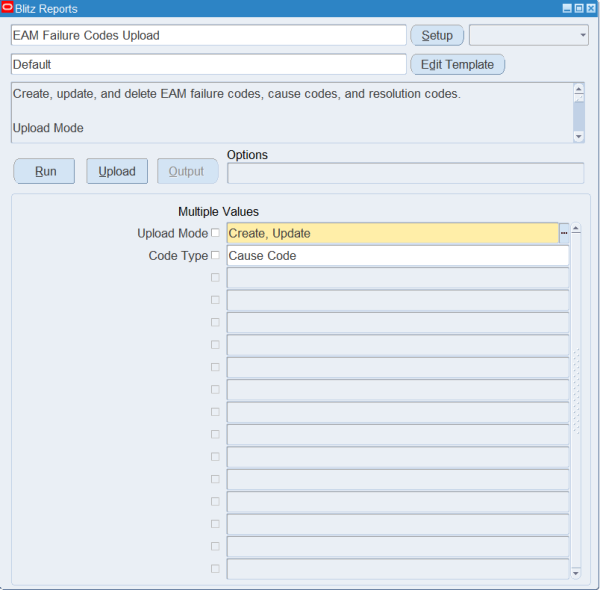This screenshot has width=600, height=590.
Task: Click the Code Type field with Cause Code
Action: (398, 256)
